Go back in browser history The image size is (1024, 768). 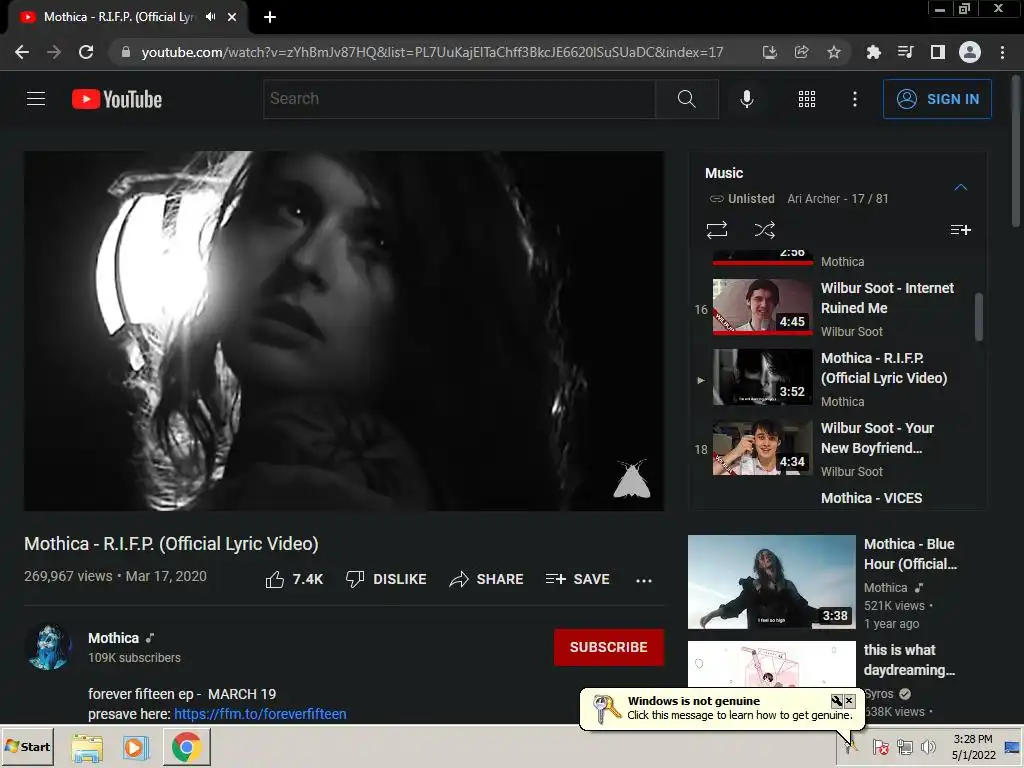point(22,52)
